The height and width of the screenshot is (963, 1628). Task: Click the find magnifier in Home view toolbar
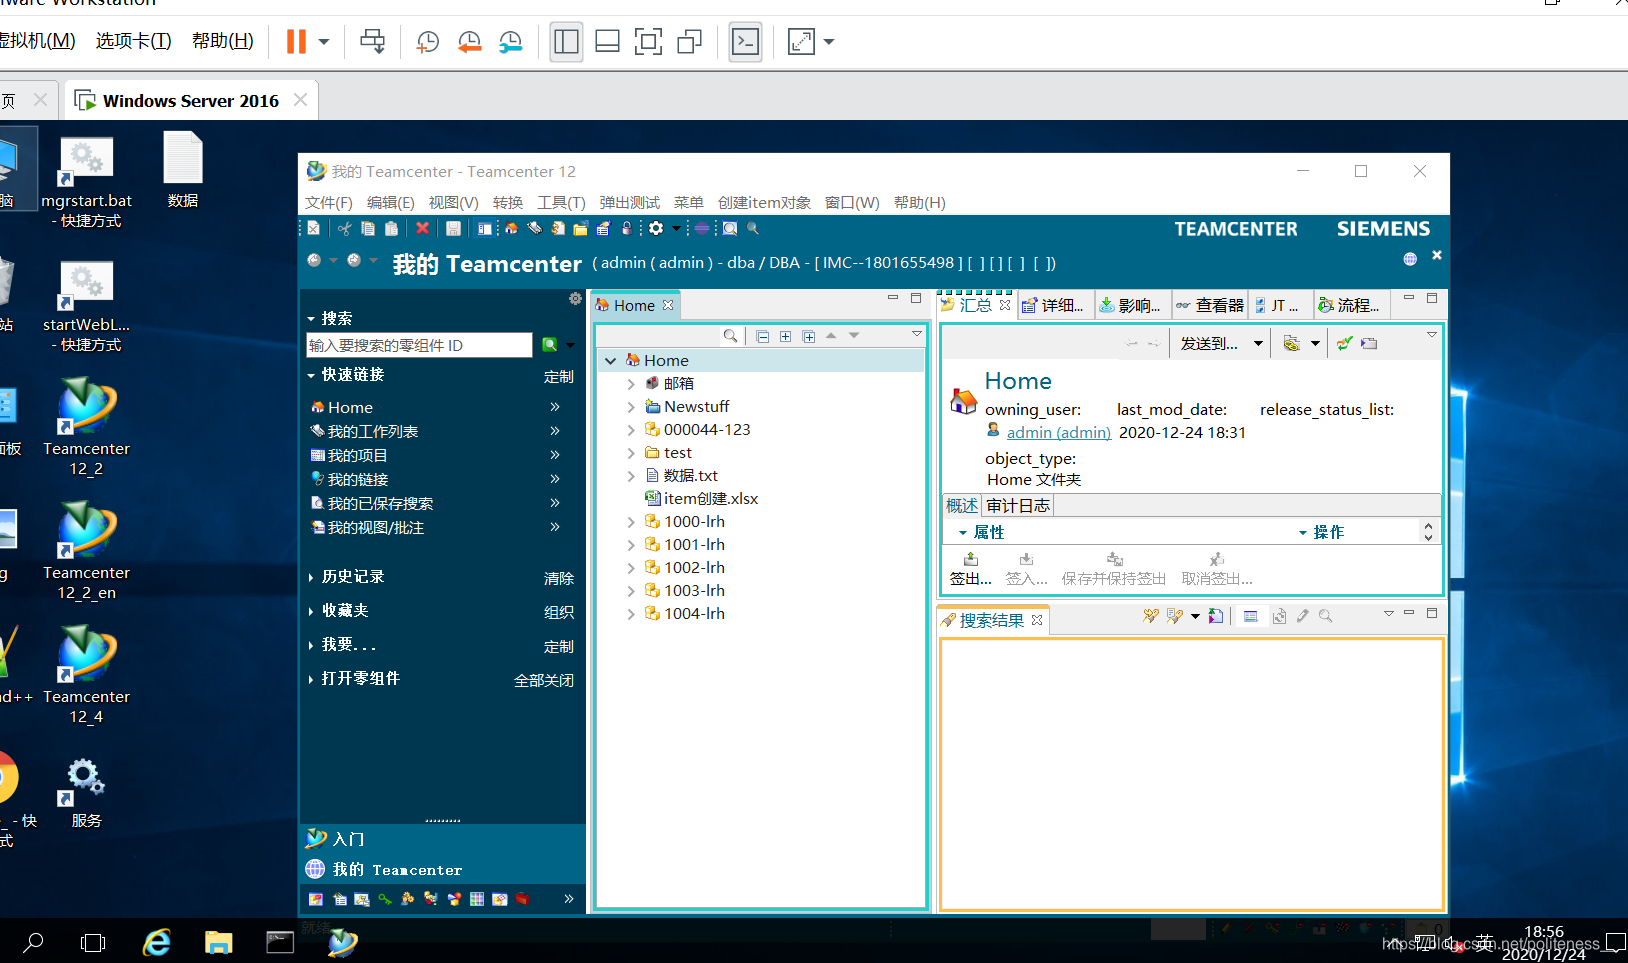pos(730,336)
